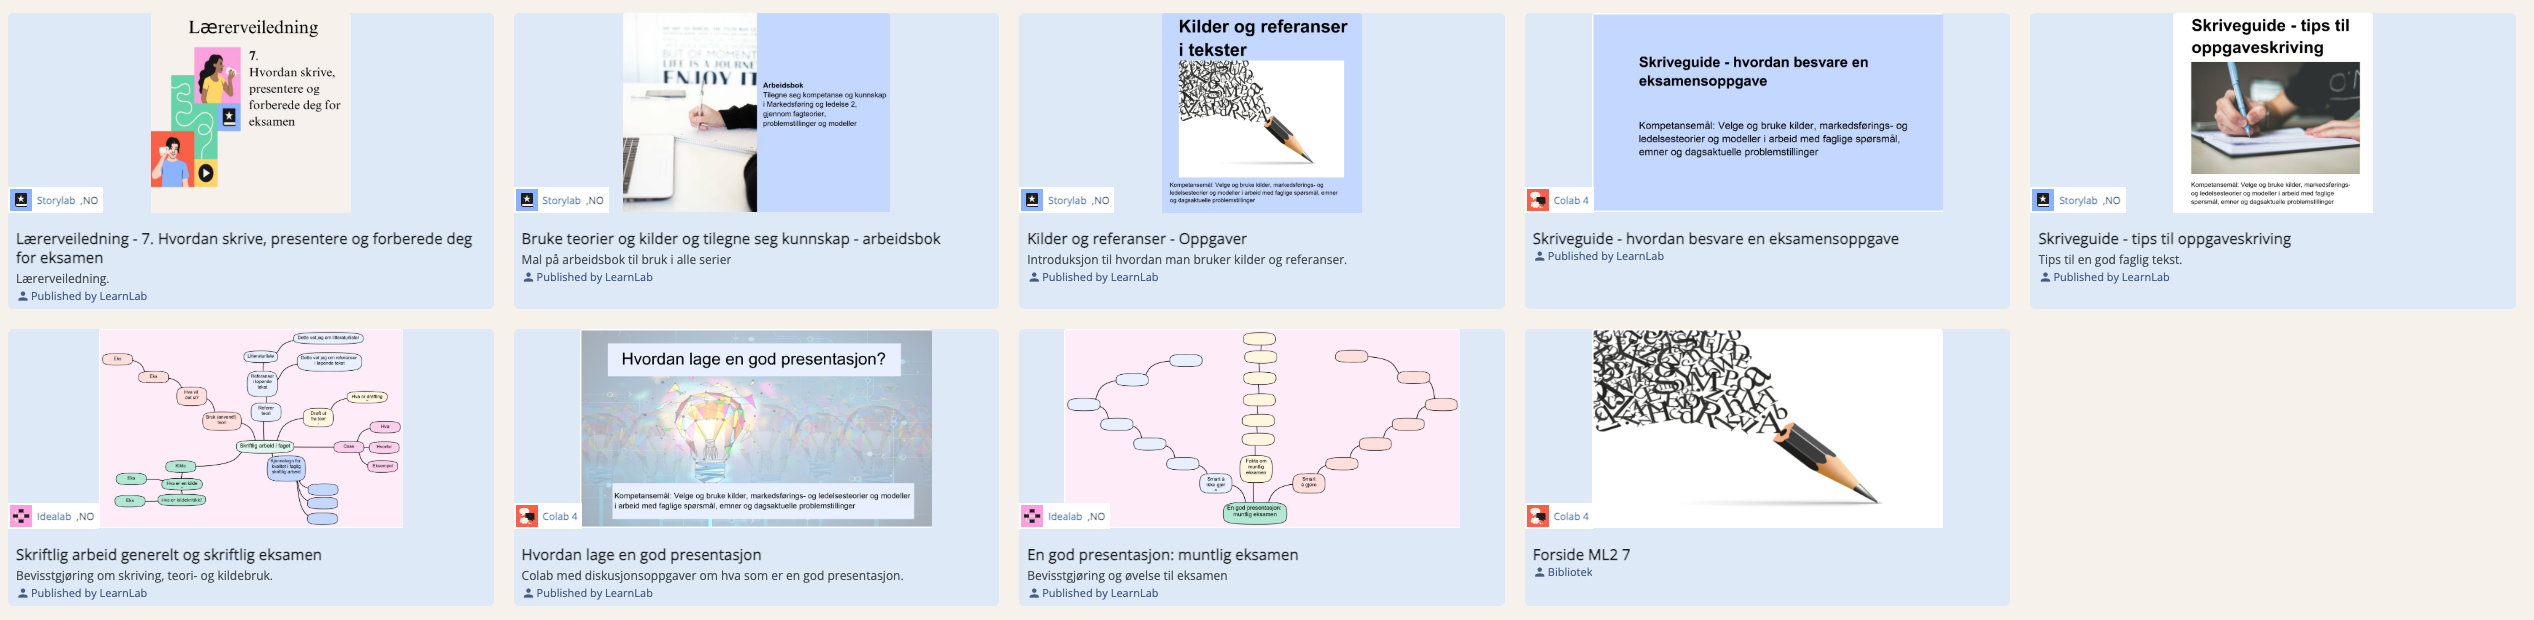Click Idealab icon on Skriftlig arbeid card

(22, 516)
